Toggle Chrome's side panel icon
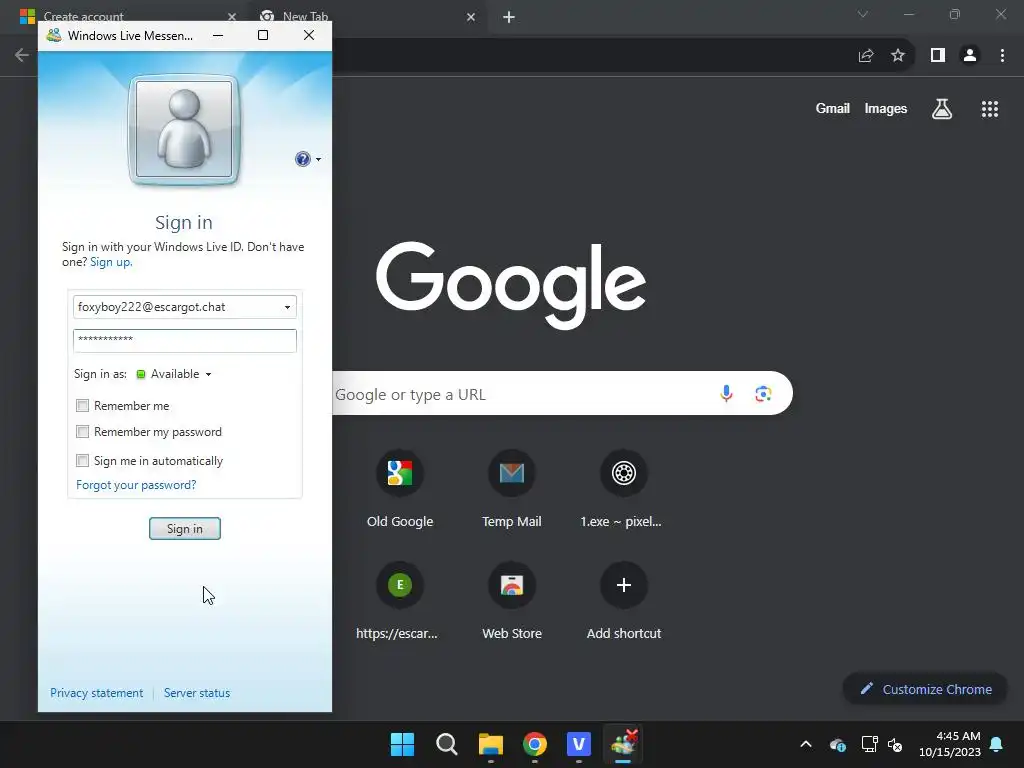The width and height of the screenshot is (1024, 768). (938, 56)
